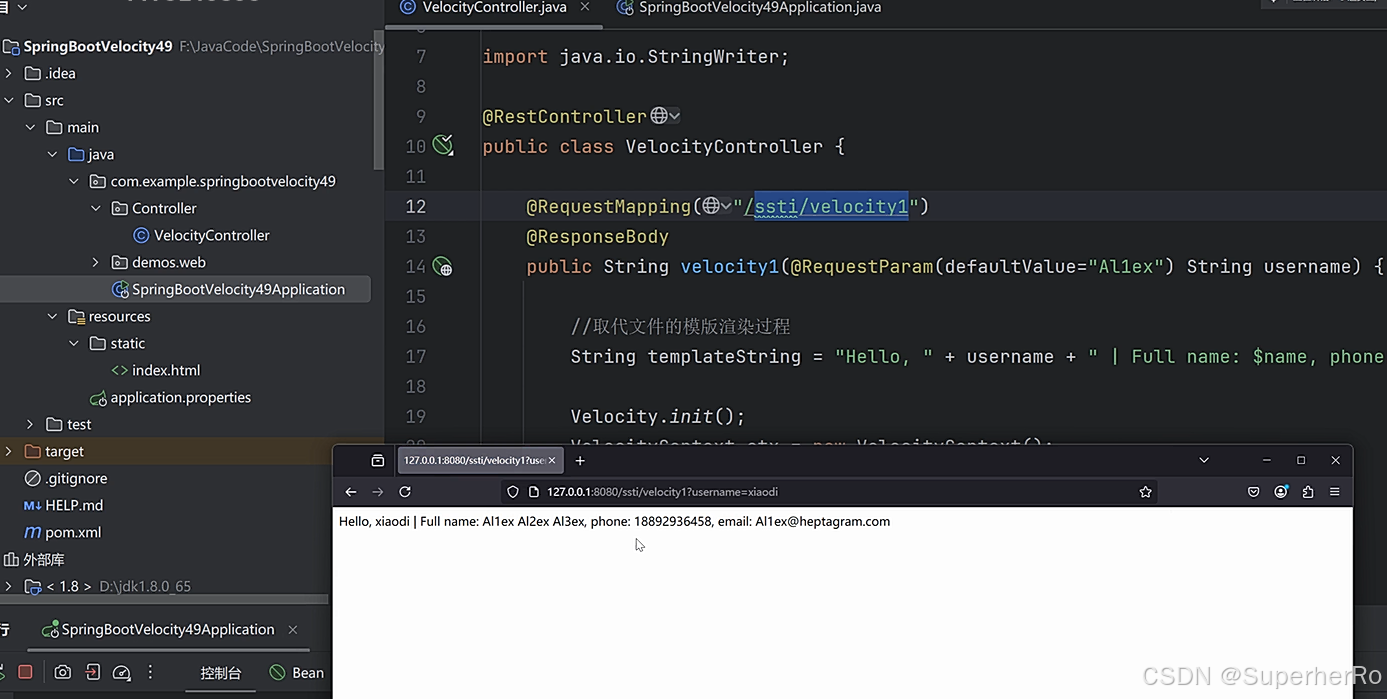
Task: Reload the browser page
Action: coord(405,492)
